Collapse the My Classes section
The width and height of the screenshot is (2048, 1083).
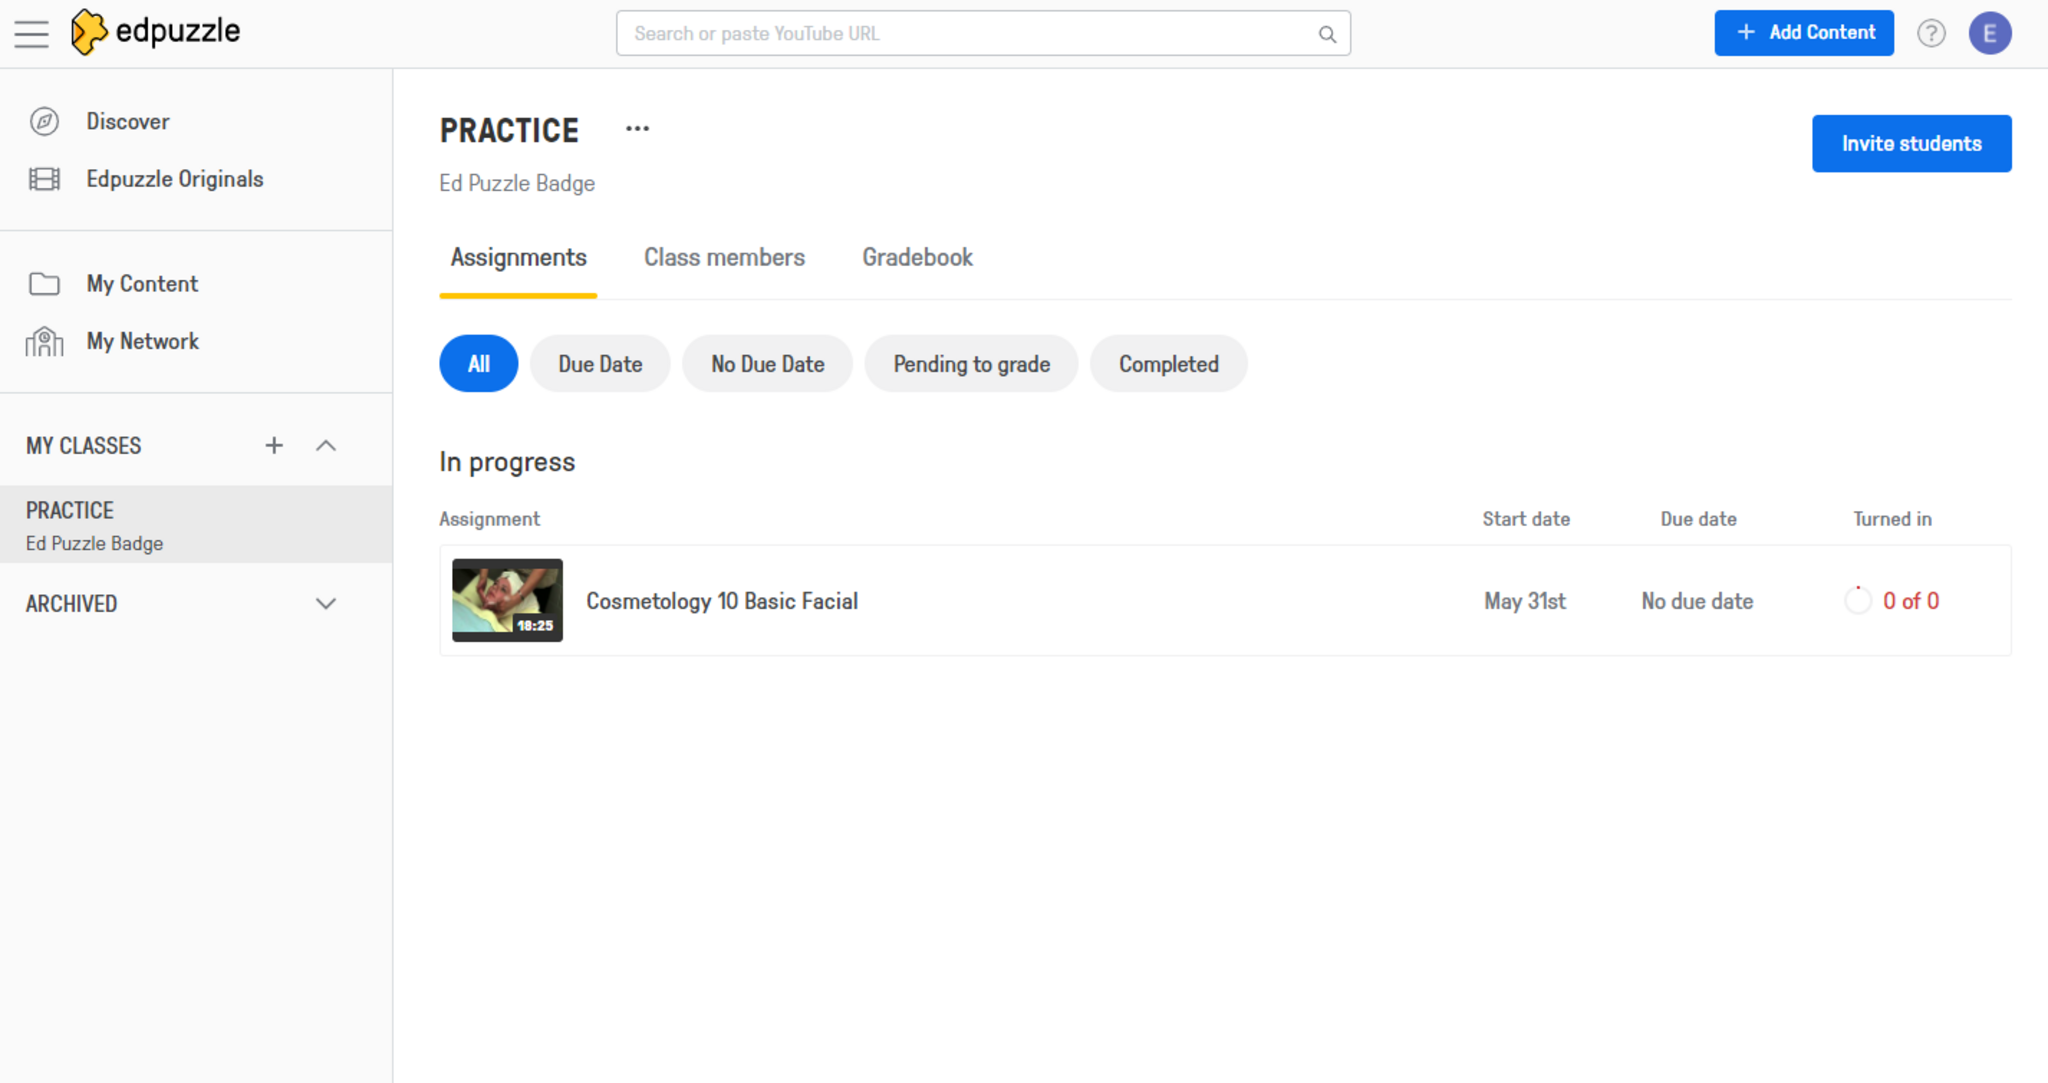coord(326,446)
